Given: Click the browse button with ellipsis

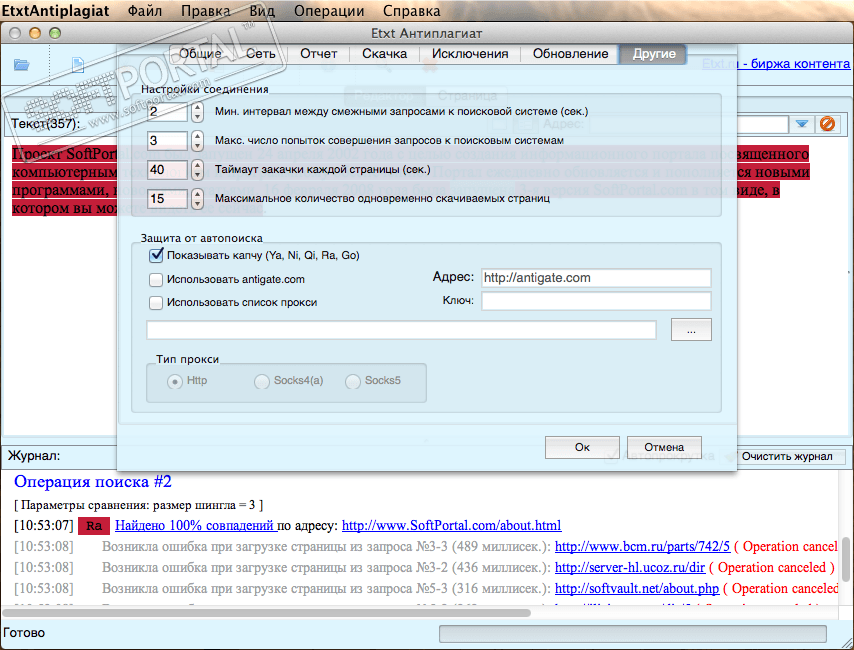Looking at the screenshot, I should 691,330.
